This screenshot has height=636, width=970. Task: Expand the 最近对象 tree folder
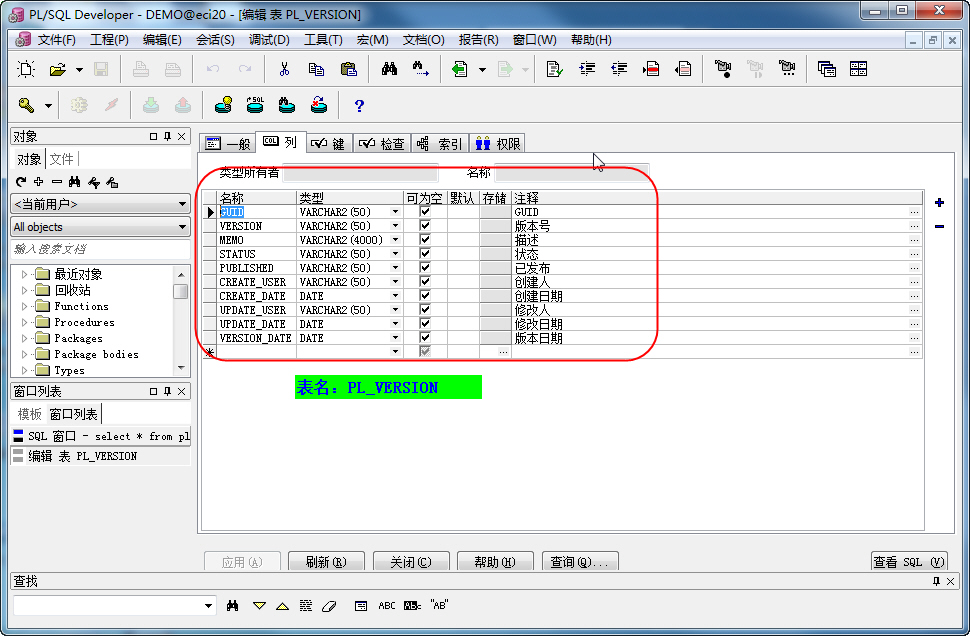click(x=24, y=274)
